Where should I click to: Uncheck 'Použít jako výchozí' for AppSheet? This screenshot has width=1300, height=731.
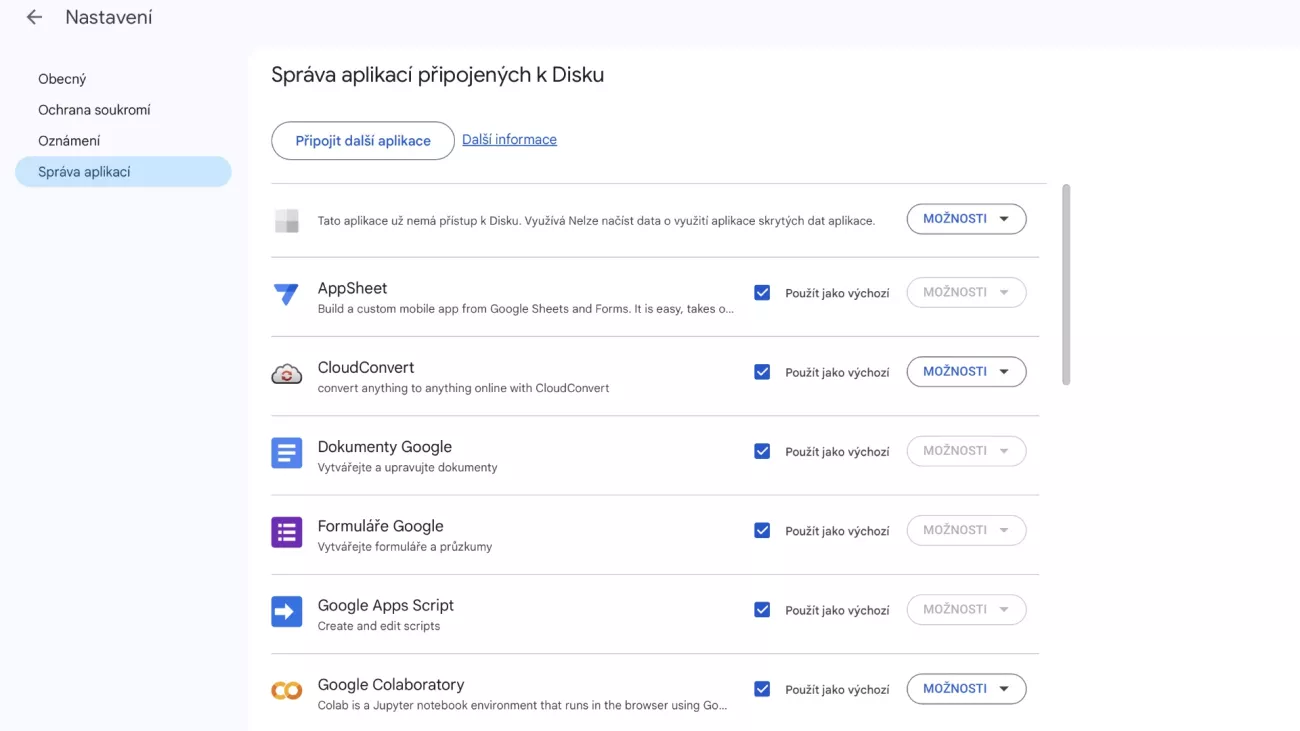pos(762,293)
